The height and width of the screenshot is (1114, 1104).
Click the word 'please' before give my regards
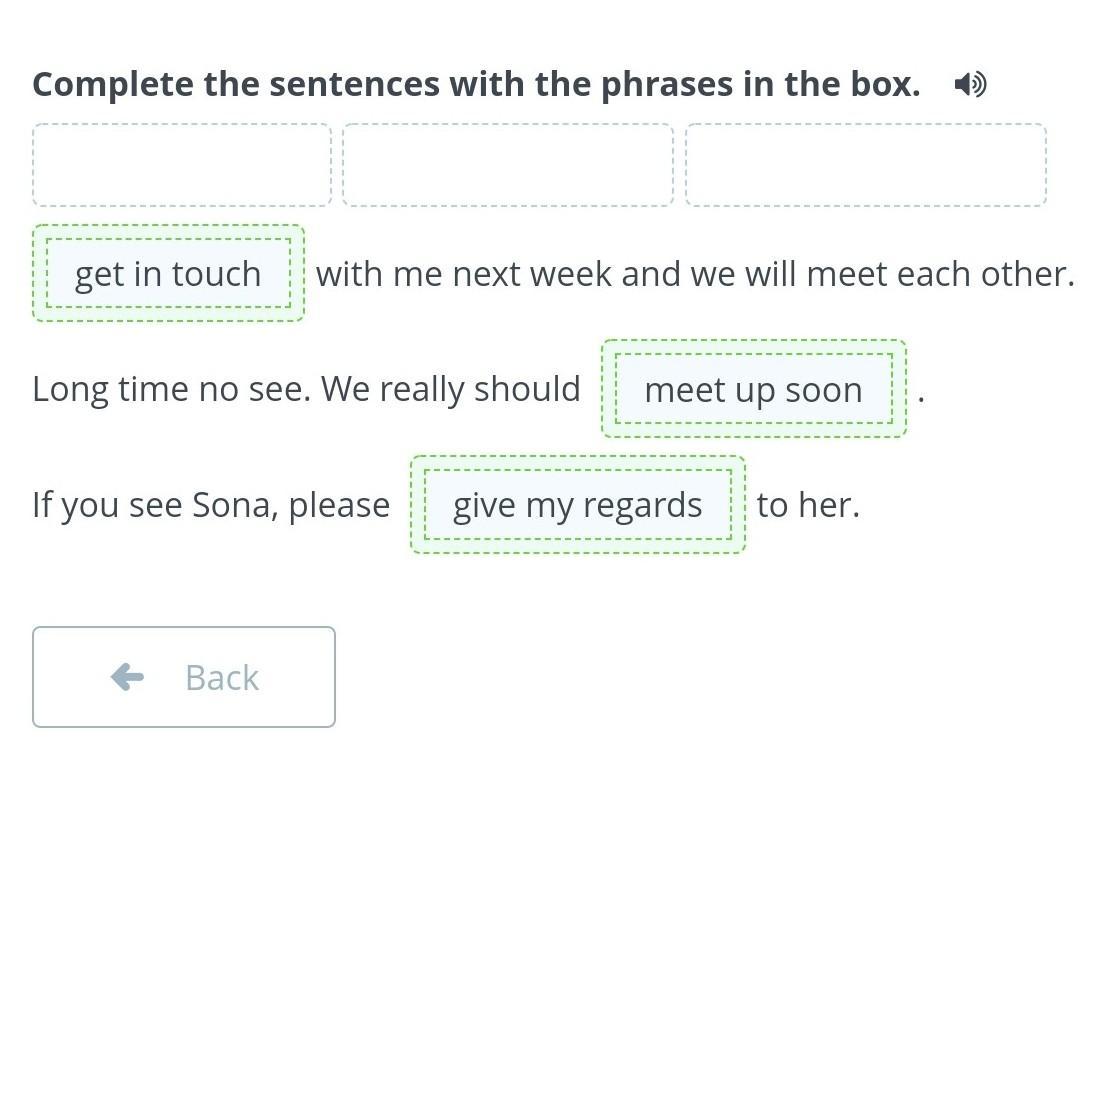(339, 505)
